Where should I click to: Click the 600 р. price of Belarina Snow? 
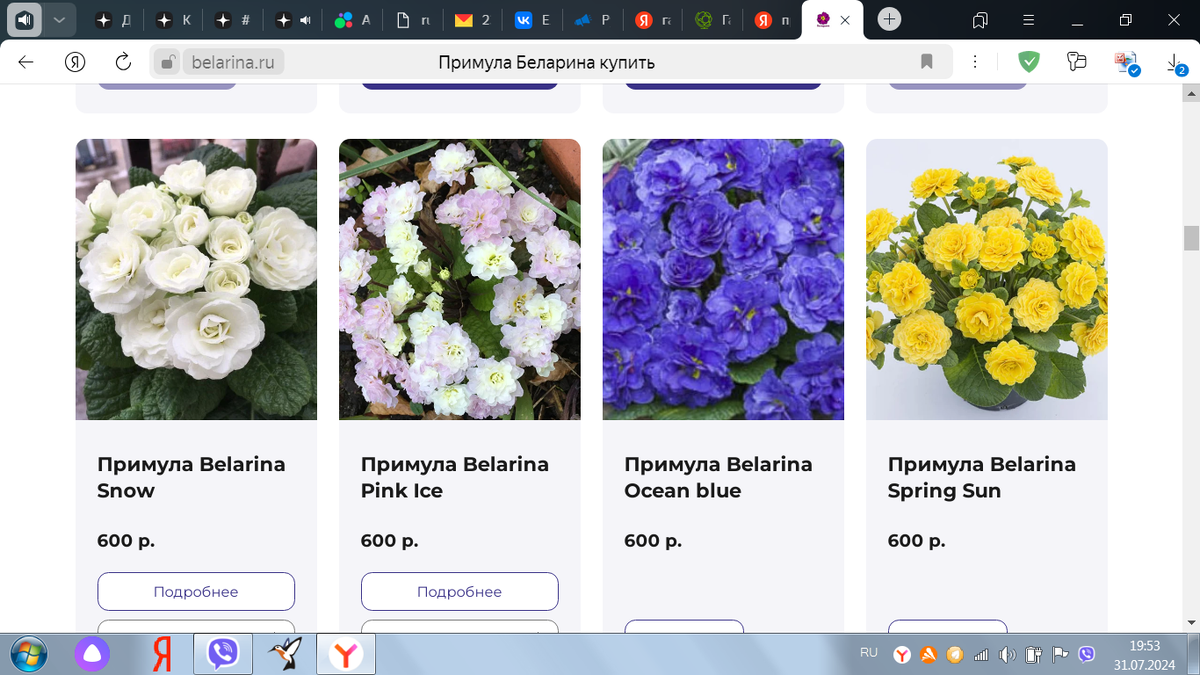click(126, 541)
